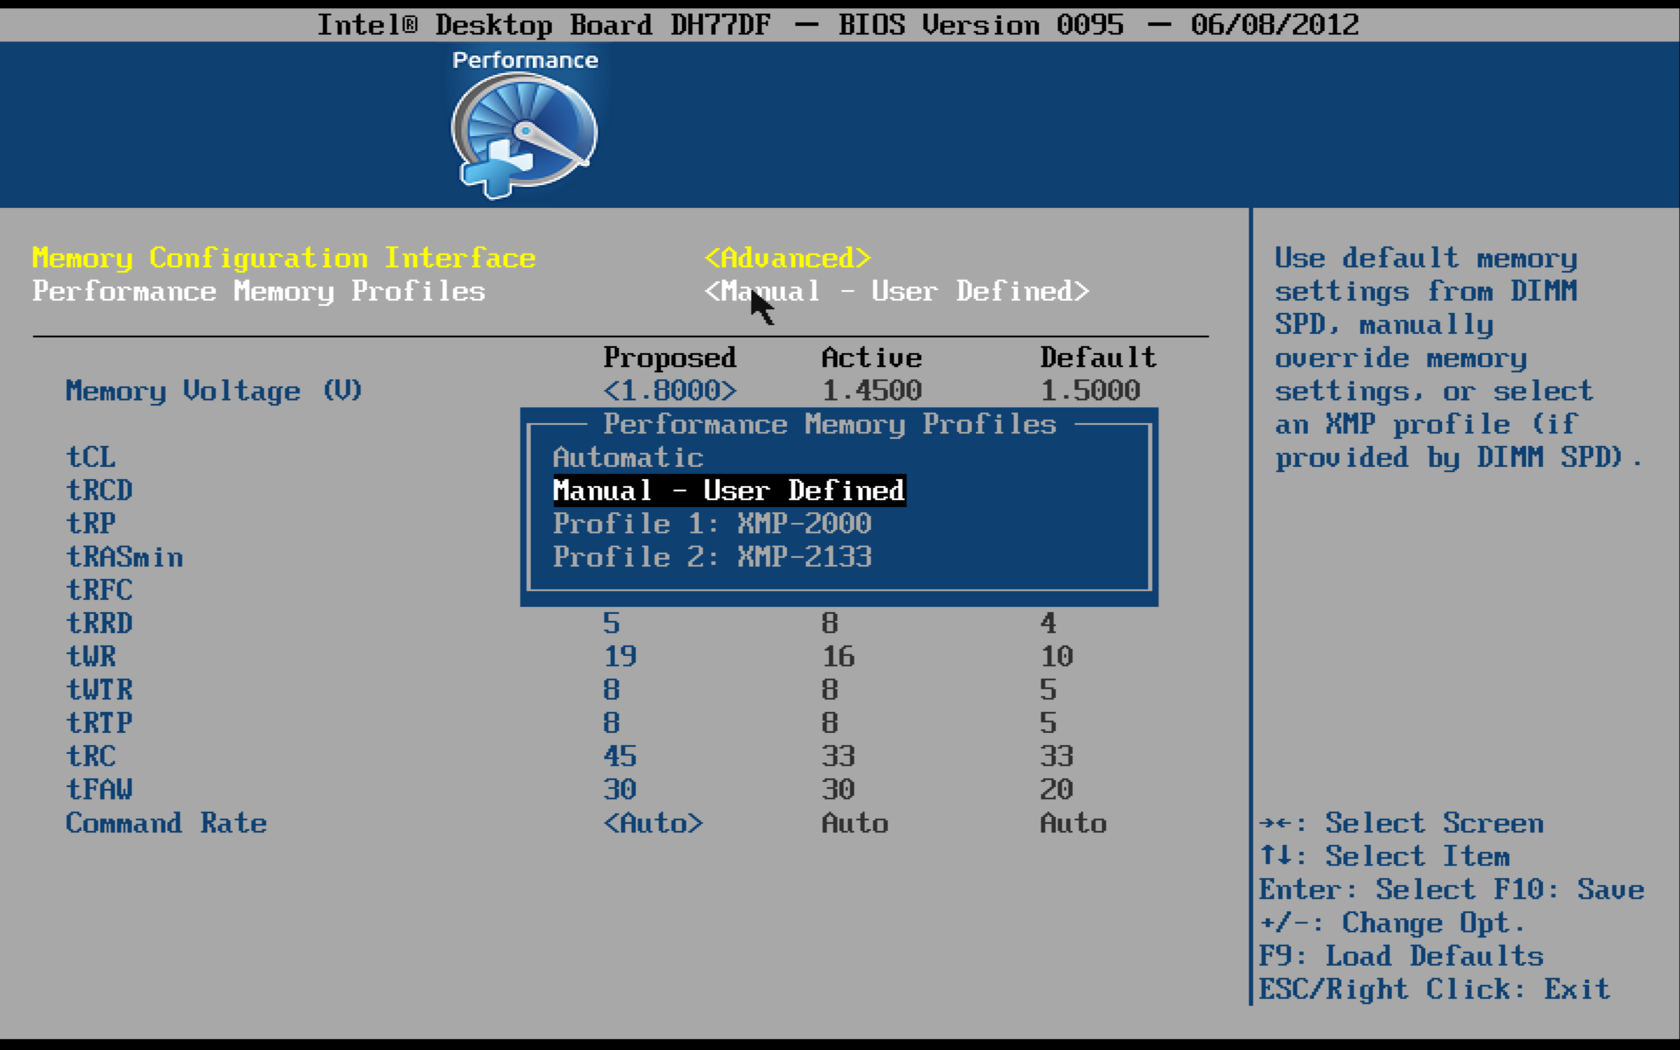Screen dimensions: 1680x1050
Task: Click the active Memory Voltage 1.4500
Action: point(872,391)
